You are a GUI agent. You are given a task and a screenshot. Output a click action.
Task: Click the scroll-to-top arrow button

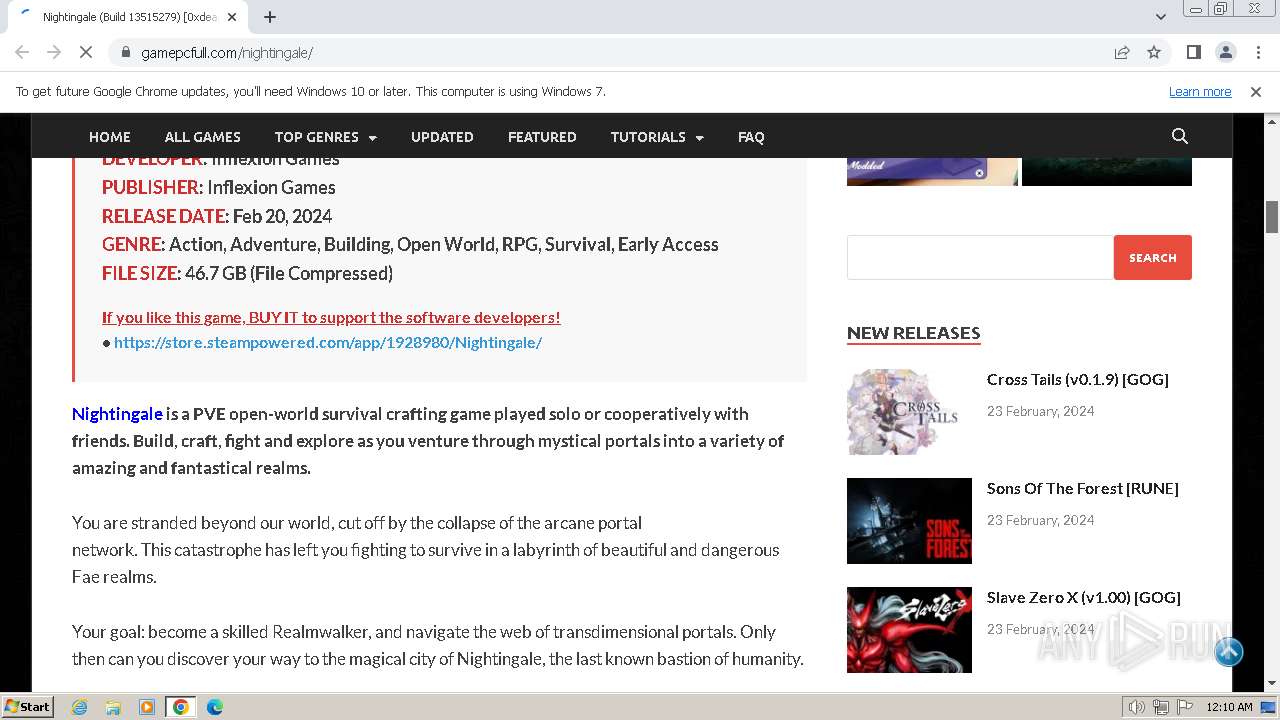pyautogui.click(x=1229, y=652)
